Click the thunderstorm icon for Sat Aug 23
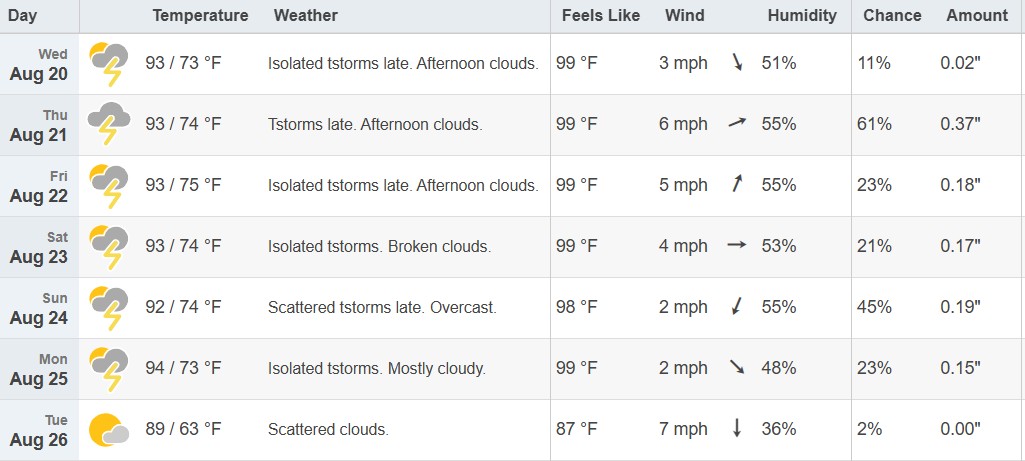This screenshot has width=1025, height=461. pos(109,247)
